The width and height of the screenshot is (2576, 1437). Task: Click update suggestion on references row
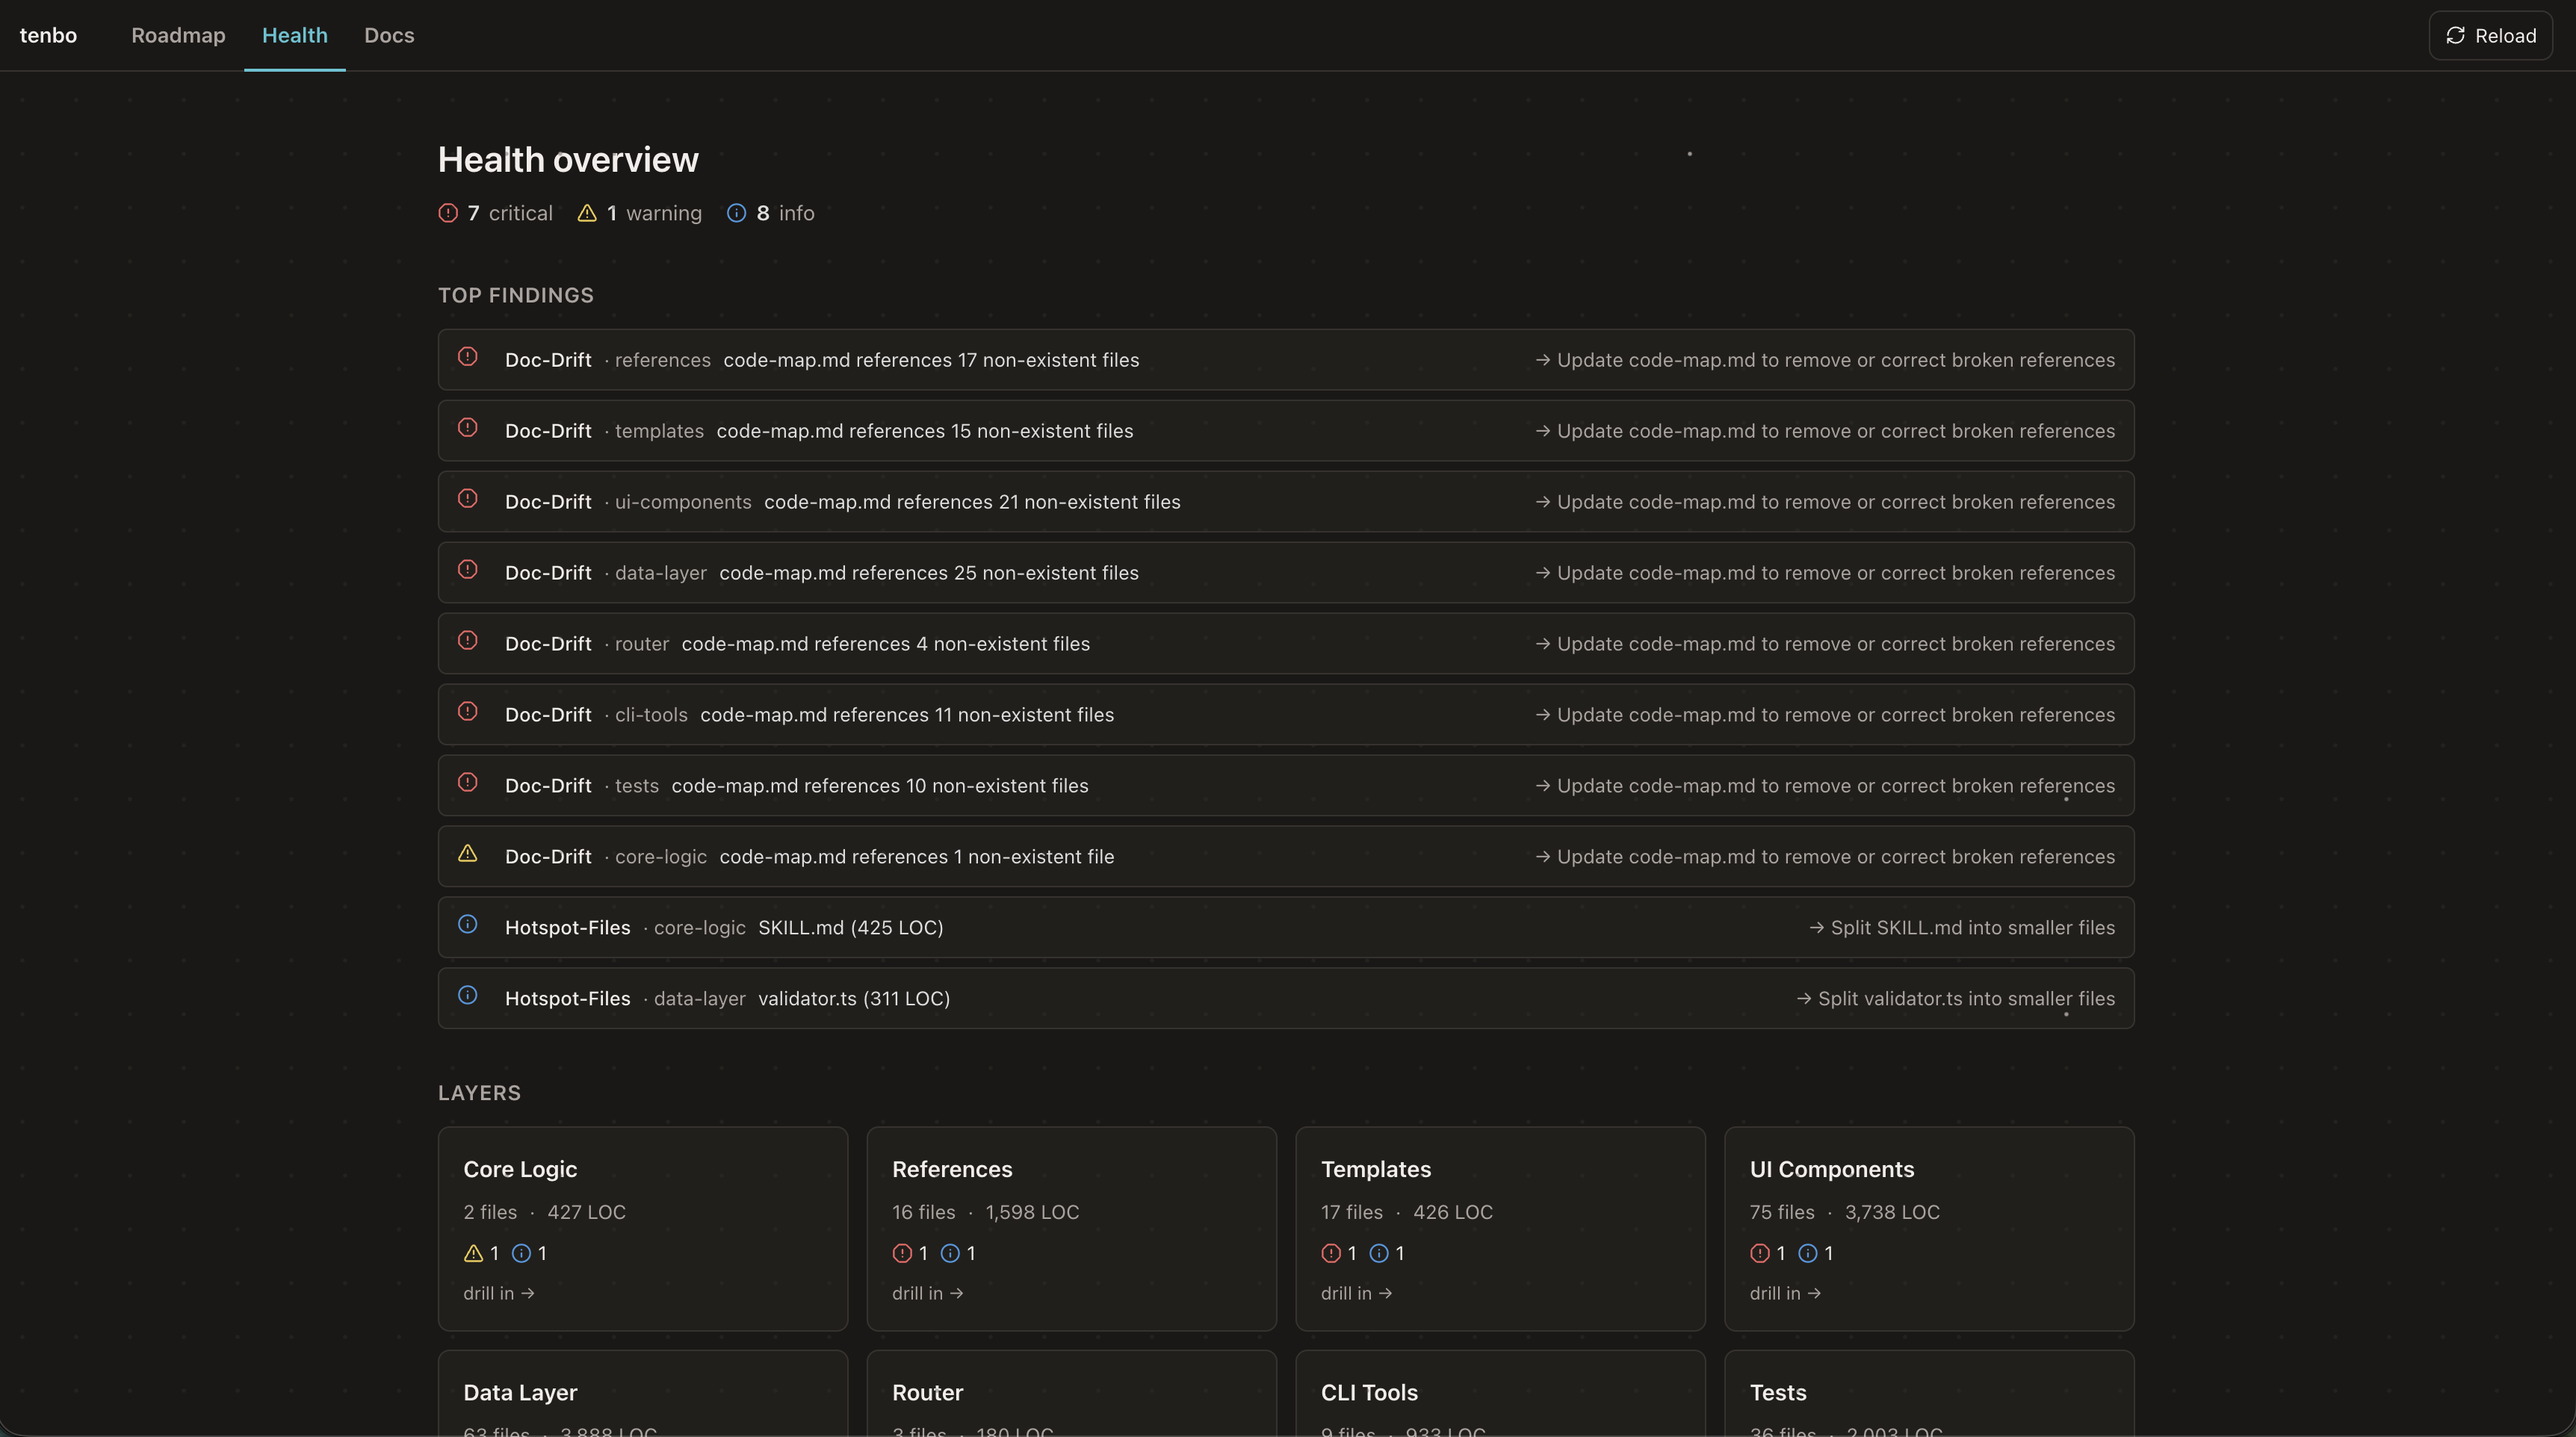tap(1825, 360)
